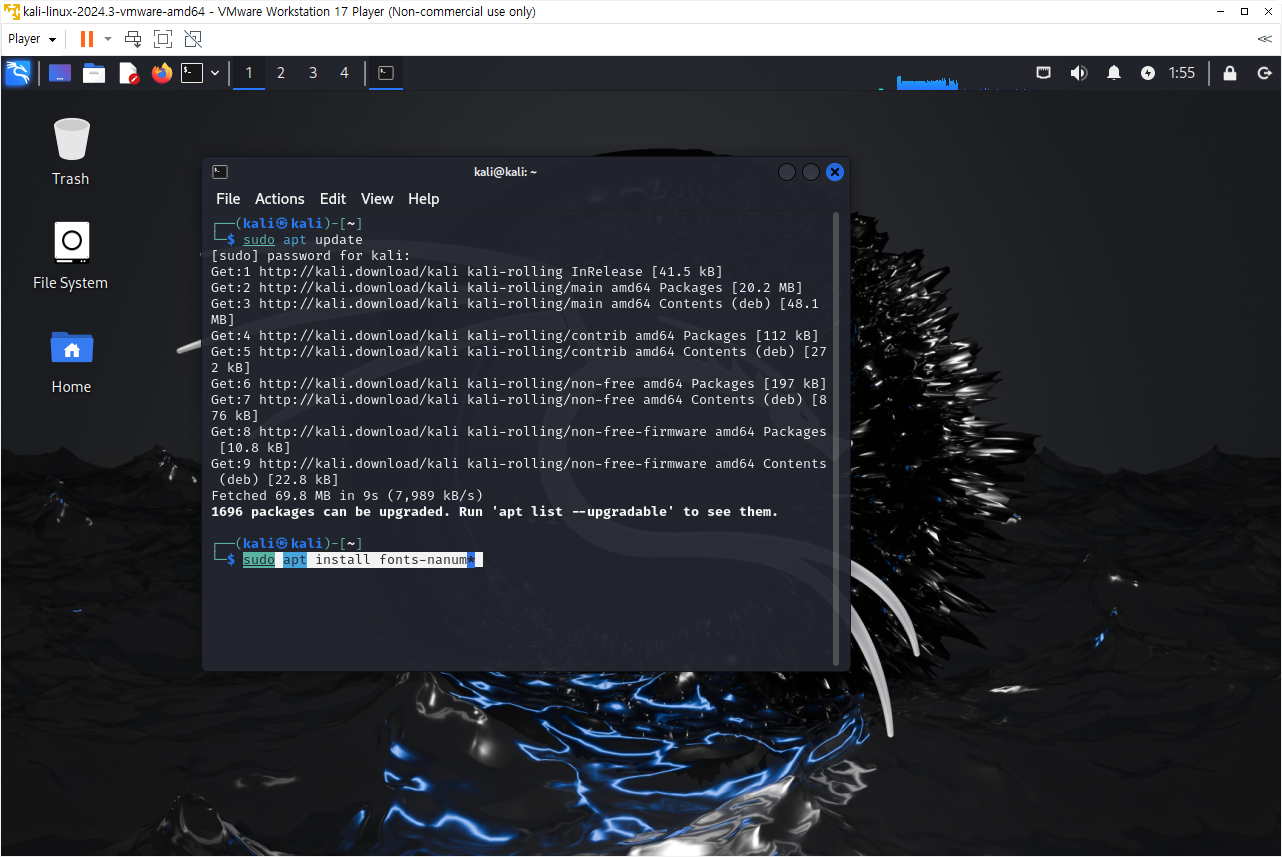Close the terminal window
Screen dimensions: 1282x857
[x=835, y=172]
